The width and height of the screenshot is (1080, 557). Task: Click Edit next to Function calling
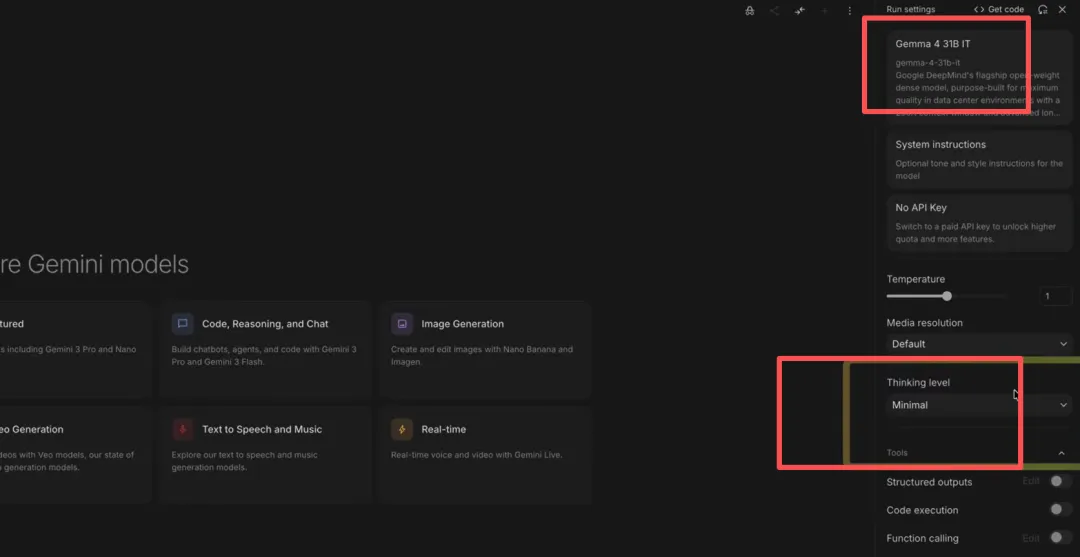pyautogui.click(x=1031, y=538)
